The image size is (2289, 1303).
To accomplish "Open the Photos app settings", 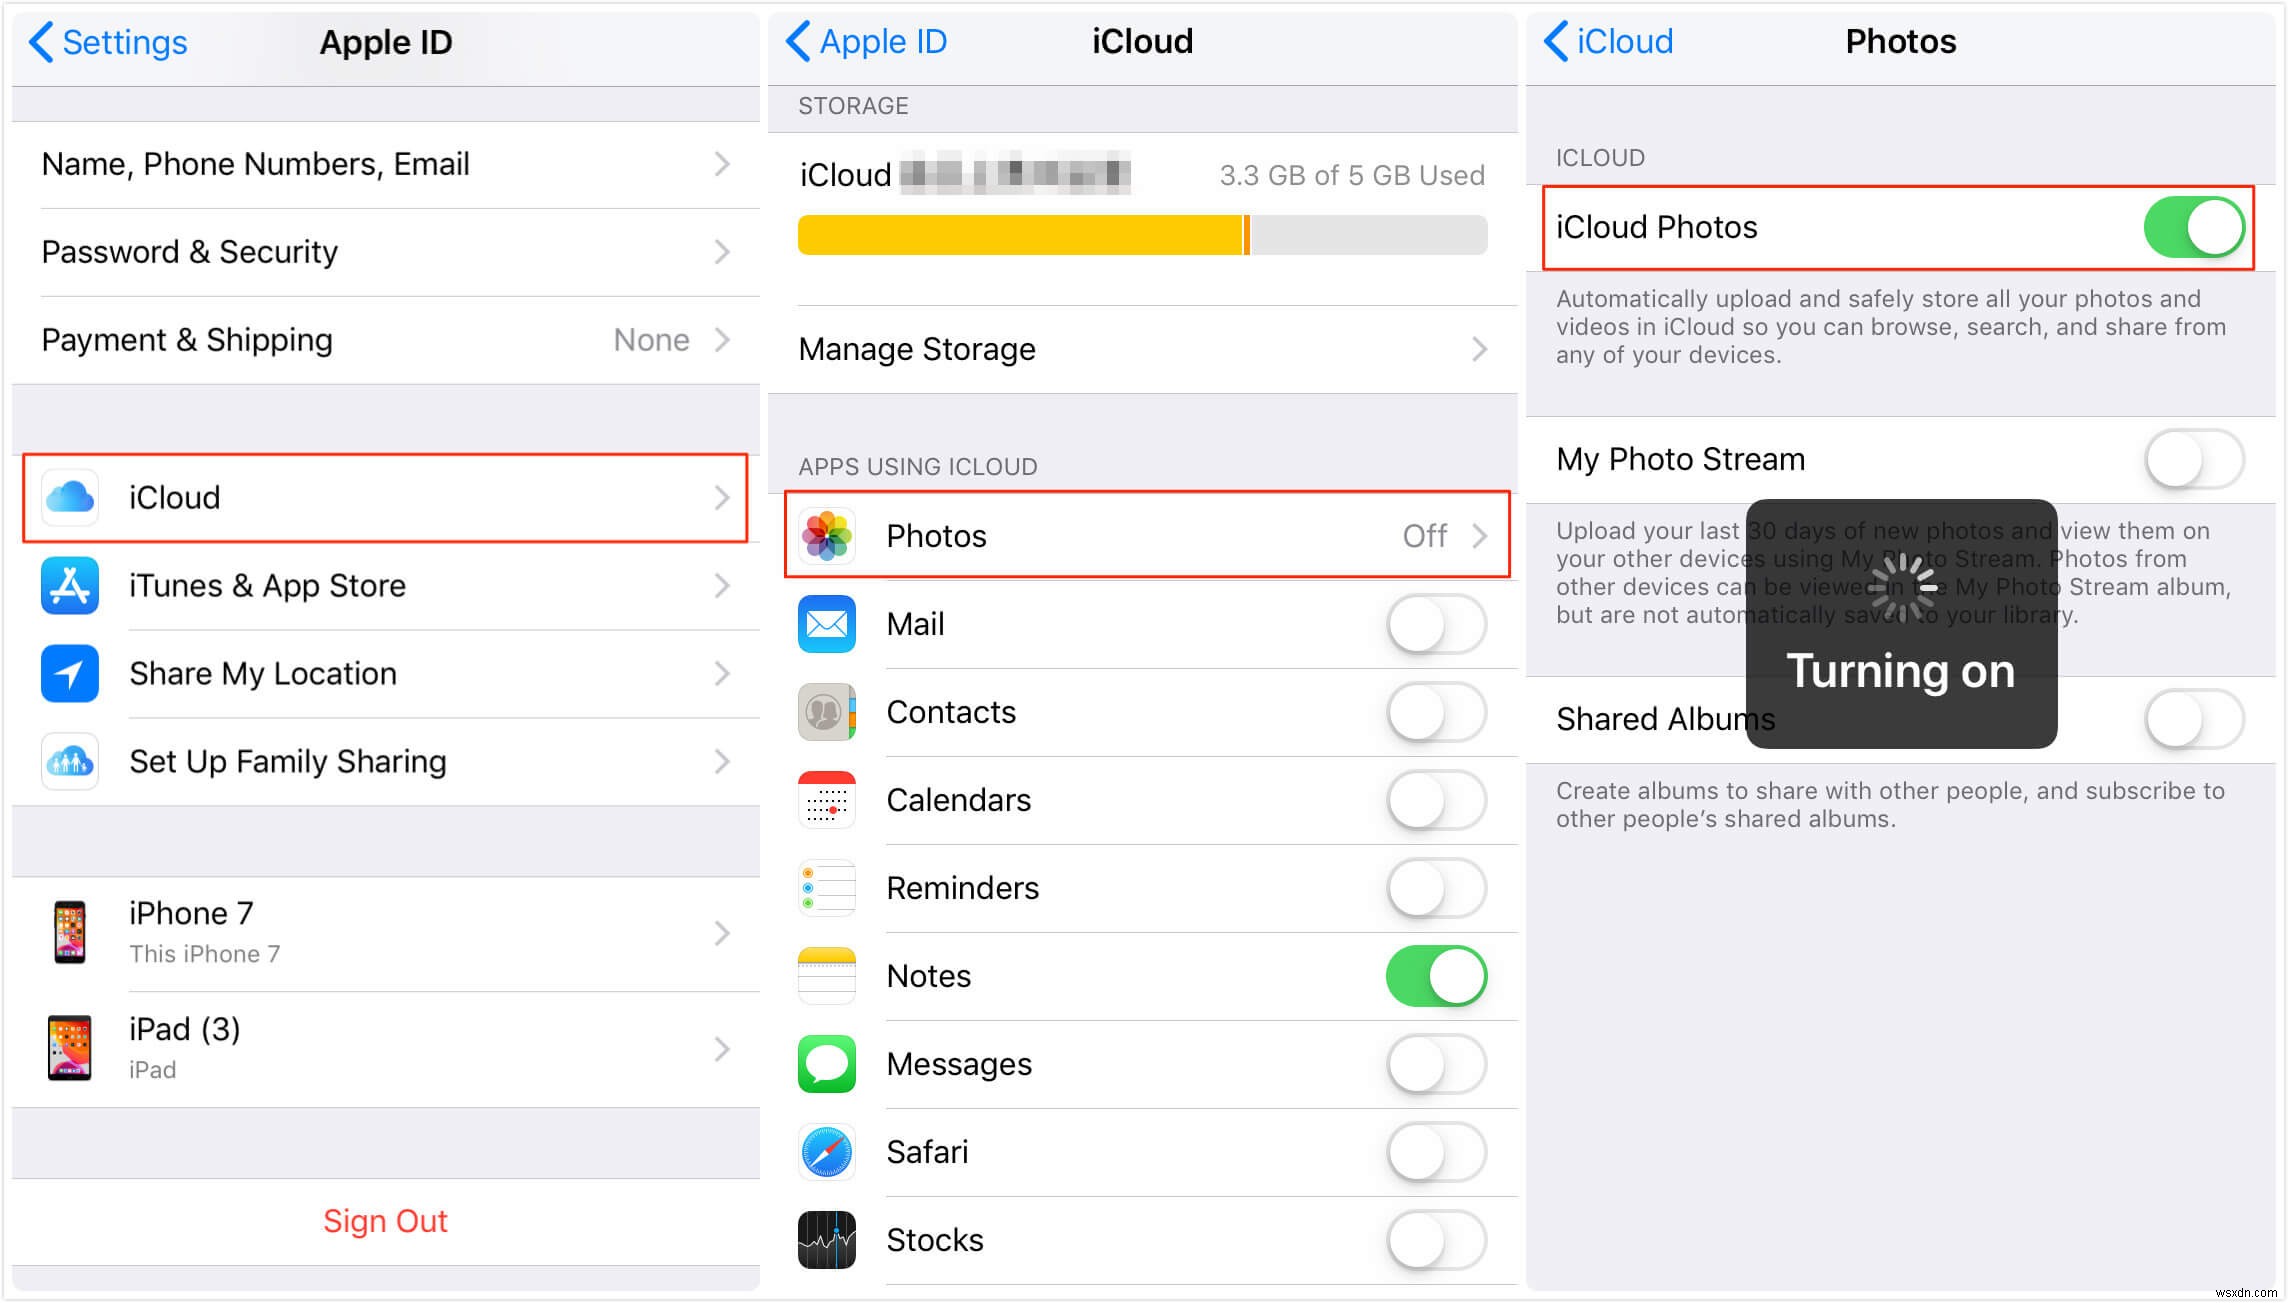I will (1143, 536).
